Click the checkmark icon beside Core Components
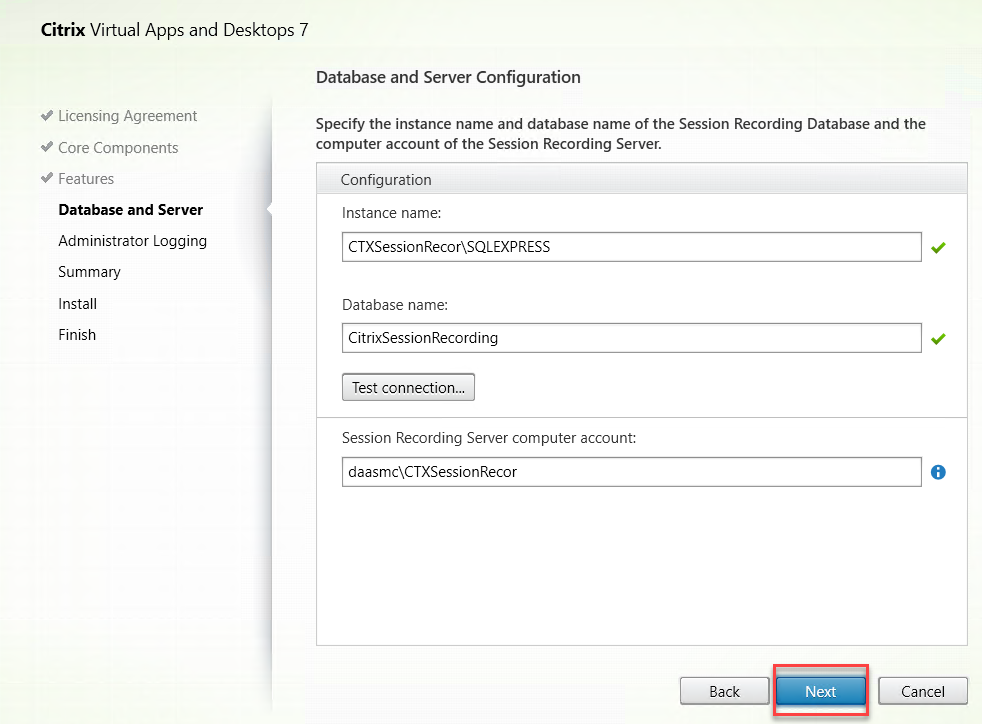 coord(47,147)
